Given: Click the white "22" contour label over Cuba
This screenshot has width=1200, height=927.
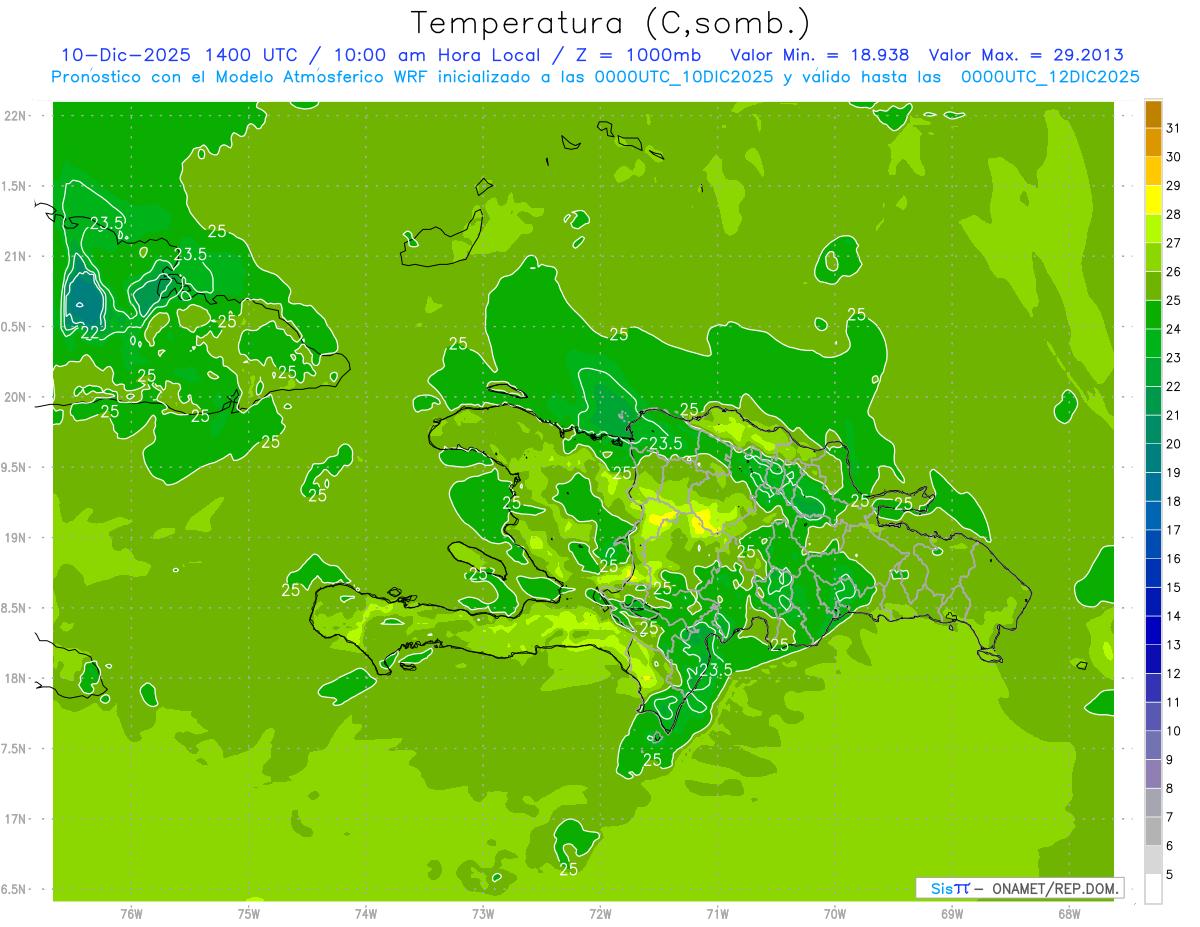Looking at the screenshot, I should (90, 333).
